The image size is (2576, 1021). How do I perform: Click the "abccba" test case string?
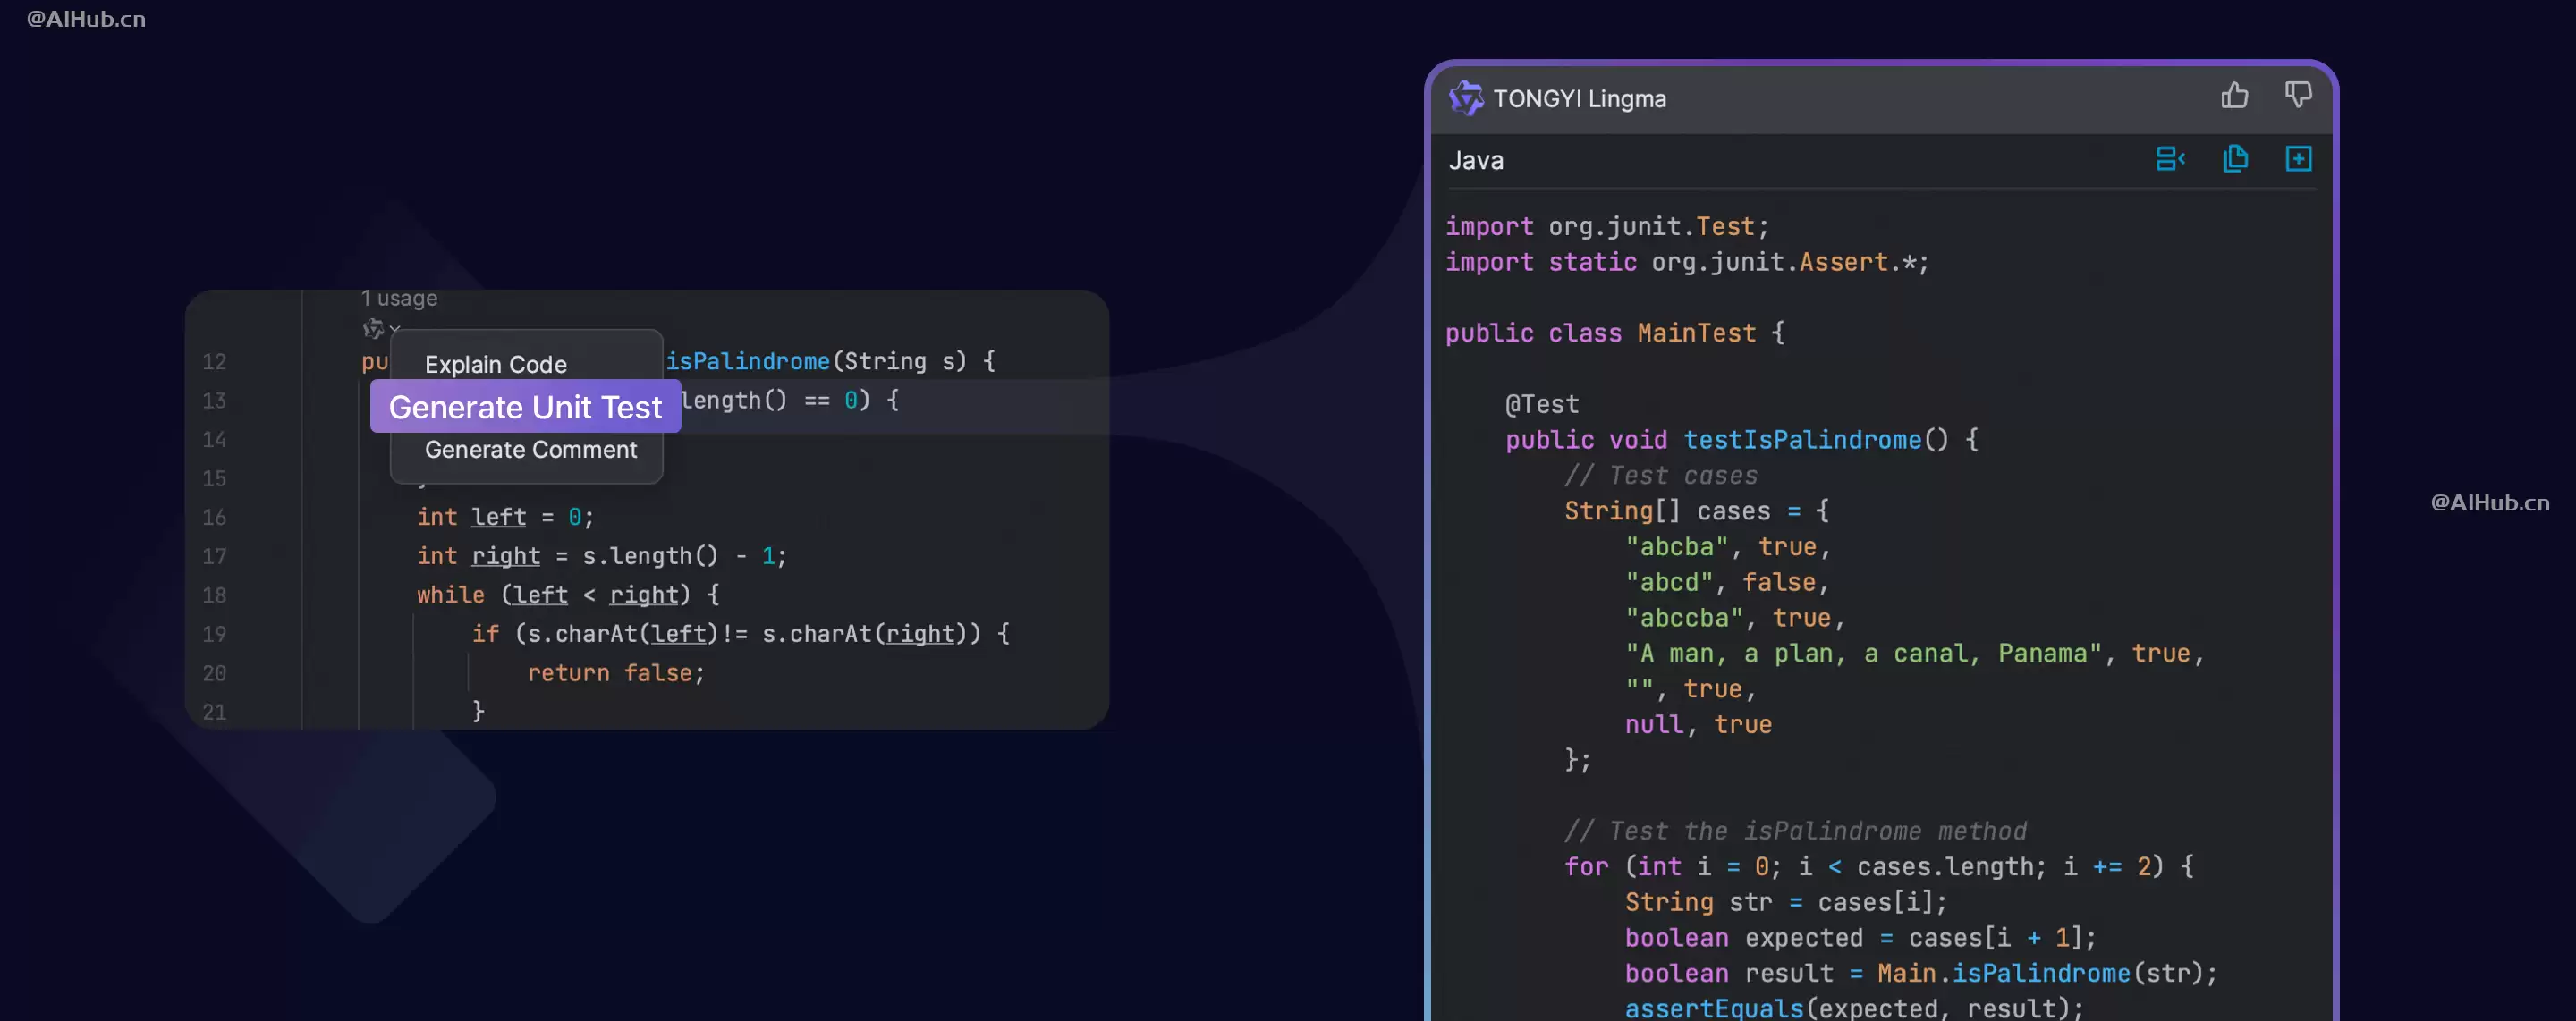(x=1685, y=618)
